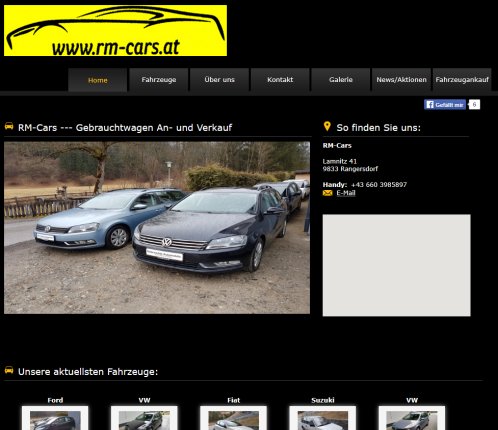Open the Über uns menu item
Image resolution: width=498 pixels, height=430 pixels.
click(x=219, y=80)
